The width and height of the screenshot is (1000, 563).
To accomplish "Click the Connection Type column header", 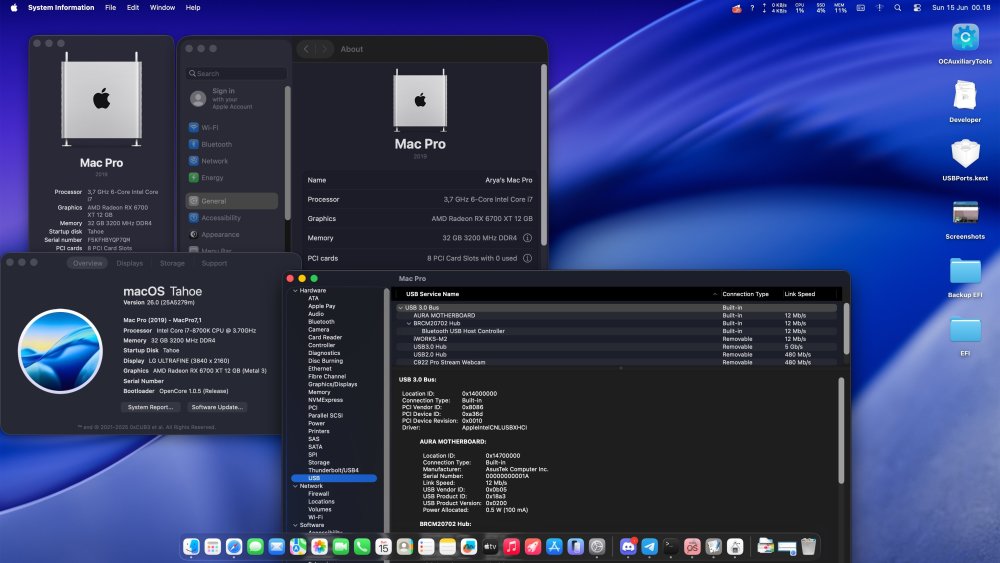I will pos(745,294).
